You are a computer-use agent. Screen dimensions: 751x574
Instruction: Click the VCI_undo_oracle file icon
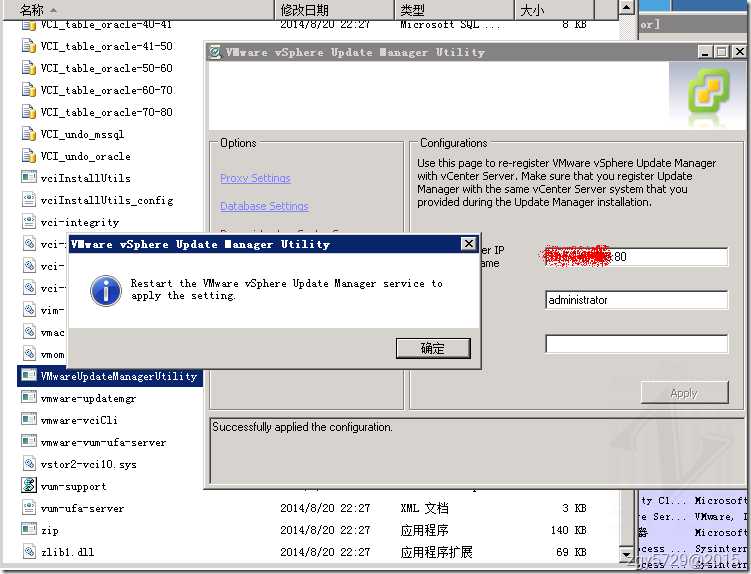click(x=29, y=156)
